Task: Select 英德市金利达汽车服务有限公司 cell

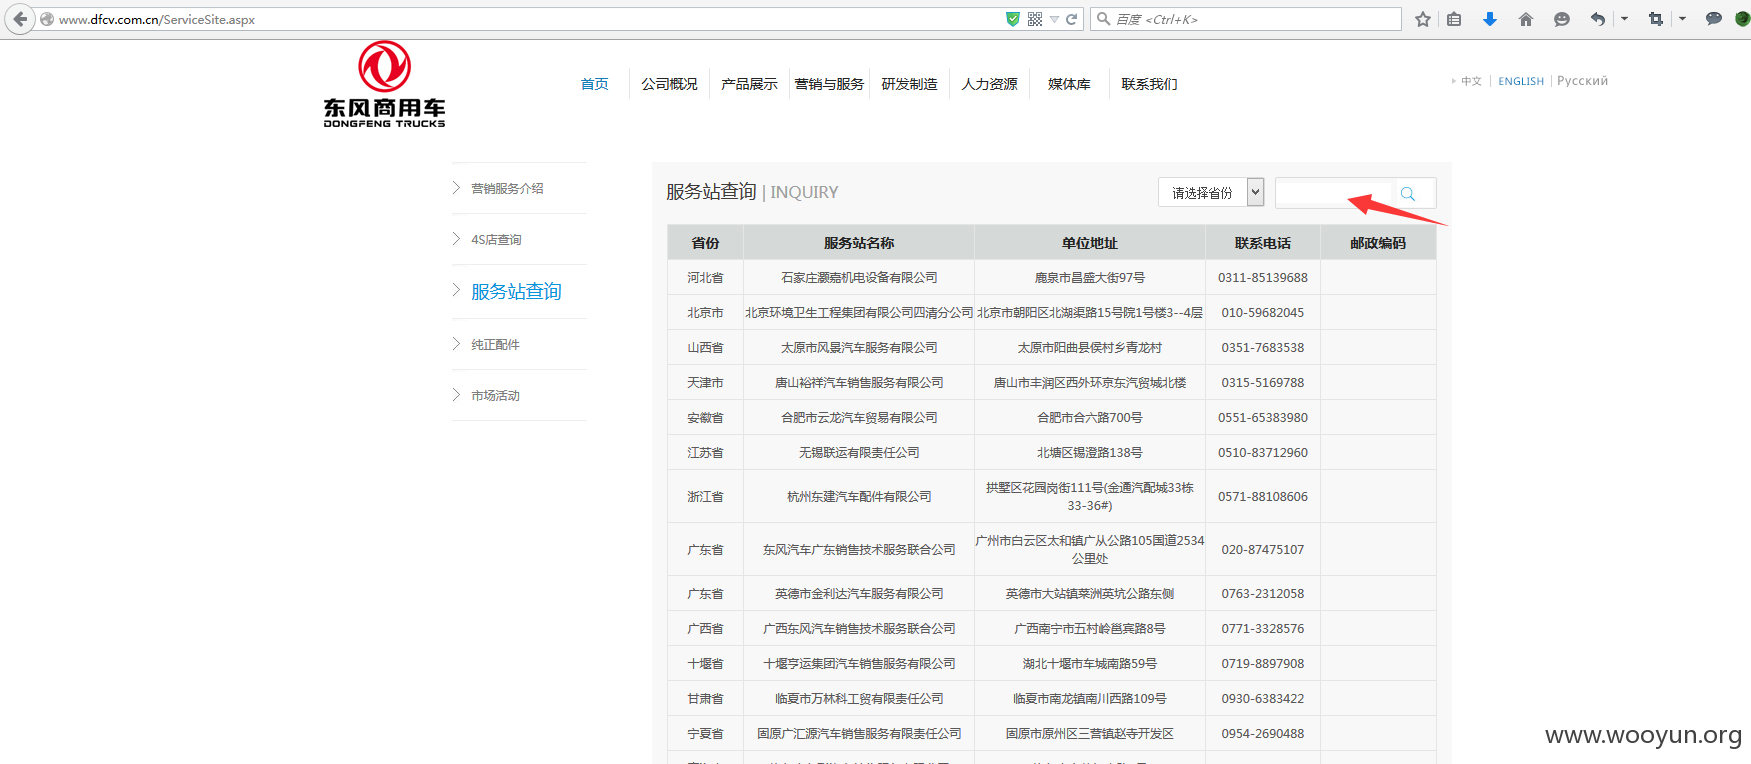Action: (x=859, y=594)
